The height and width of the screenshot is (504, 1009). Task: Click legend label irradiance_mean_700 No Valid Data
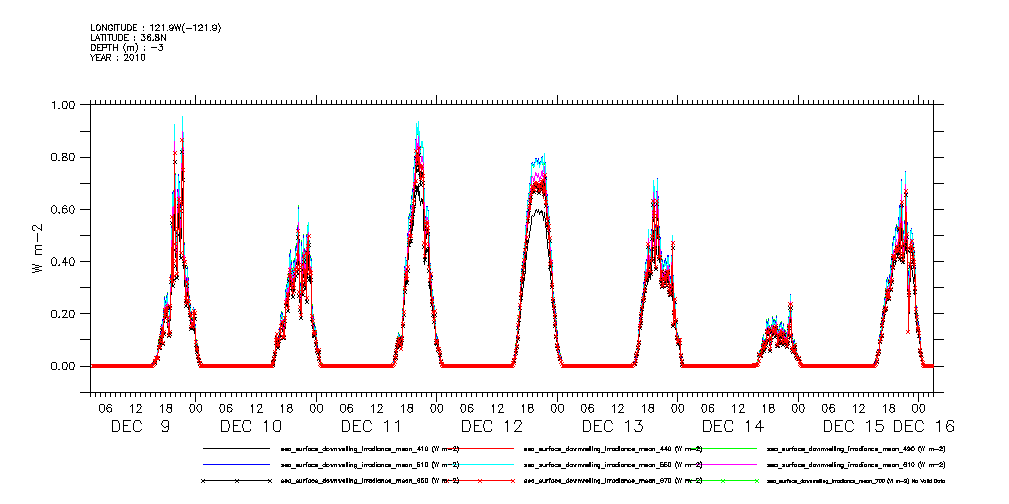(856, 481)
